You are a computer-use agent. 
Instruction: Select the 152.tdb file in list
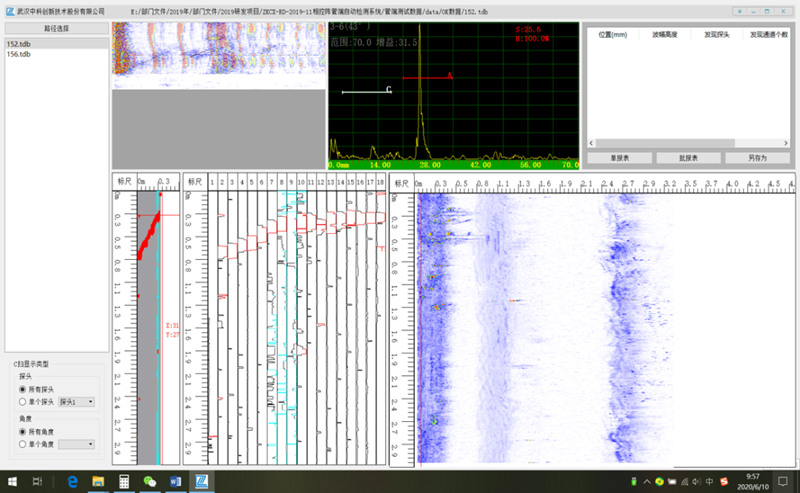18,45
